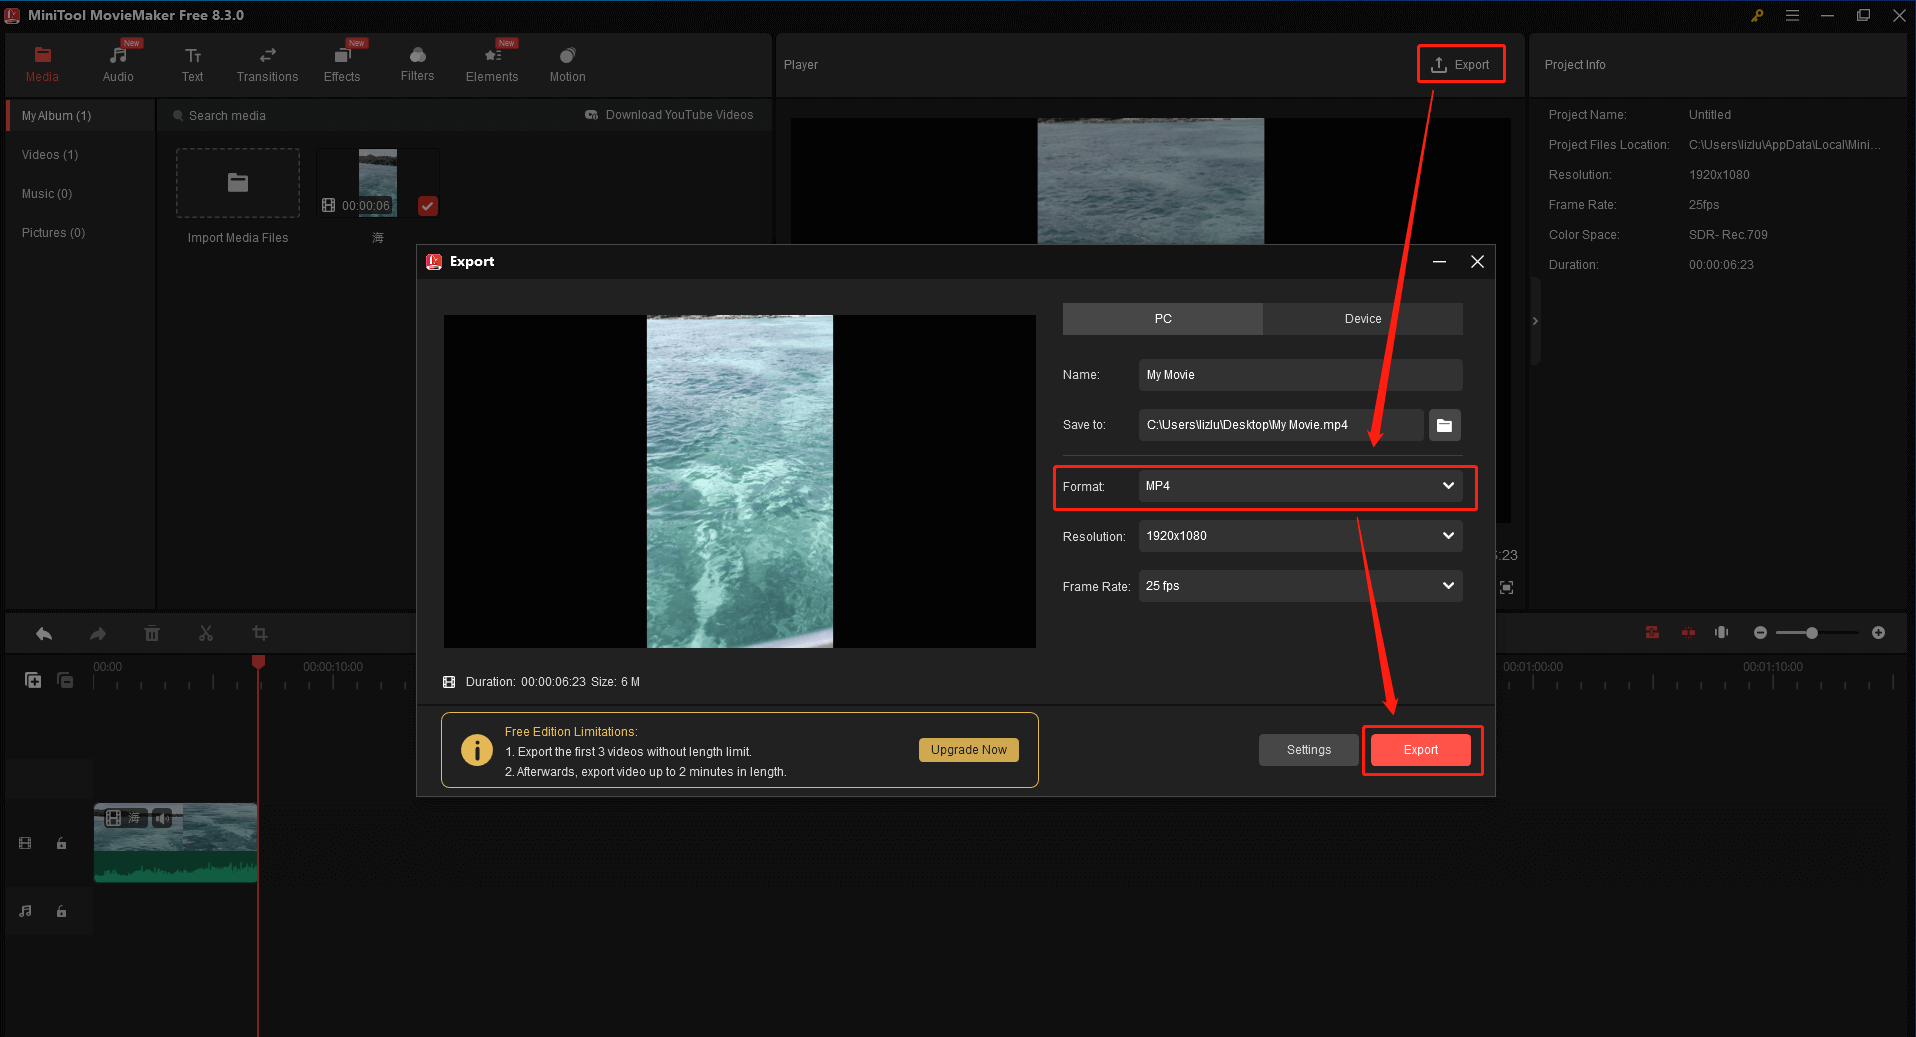Screen dimensions: 1916x1037
Task: Click the Project Name value Untitled
Action: pos(1710,115)
